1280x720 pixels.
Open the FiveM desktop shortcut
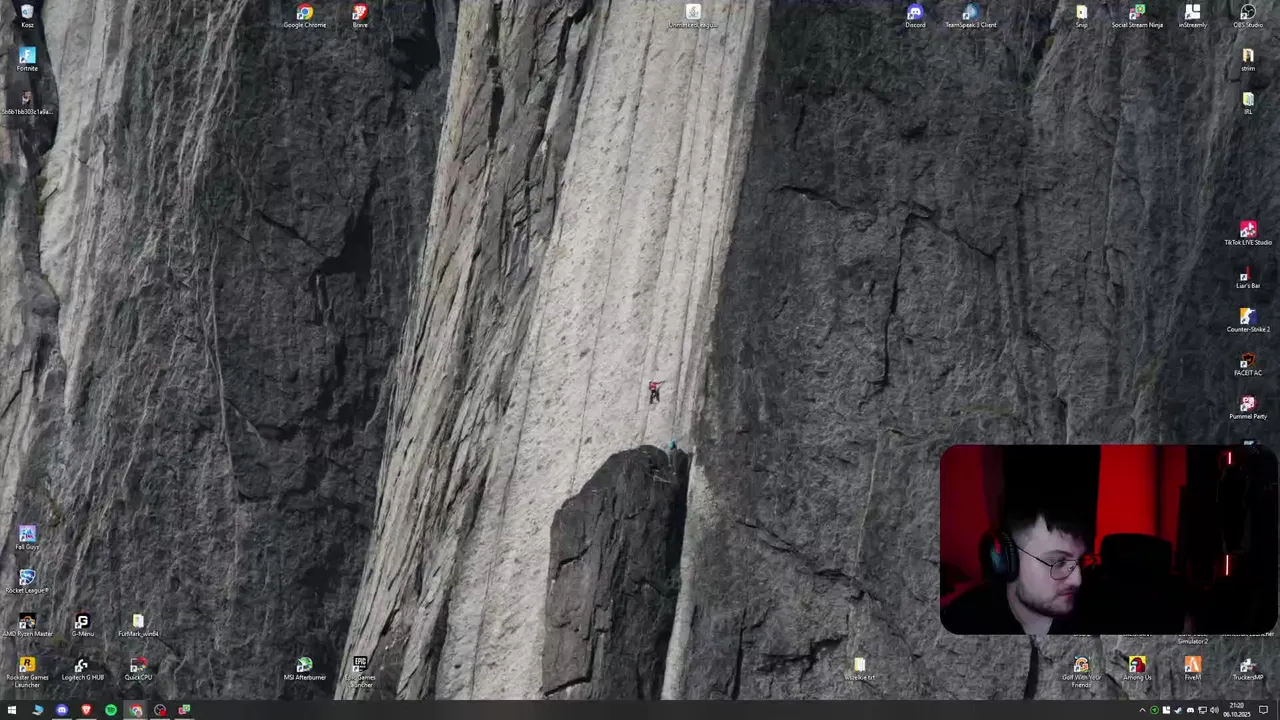pyautogui.click(x=1192, y=669)
